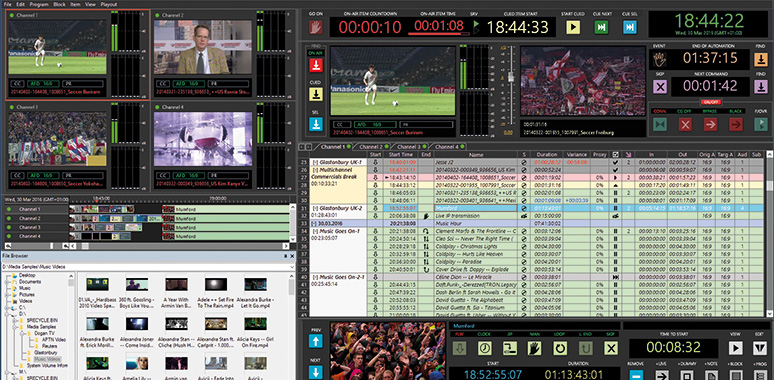Switch to the Channel 3 playlist tab
Viewport: 774px width, 380px height.
coord(409,147)
